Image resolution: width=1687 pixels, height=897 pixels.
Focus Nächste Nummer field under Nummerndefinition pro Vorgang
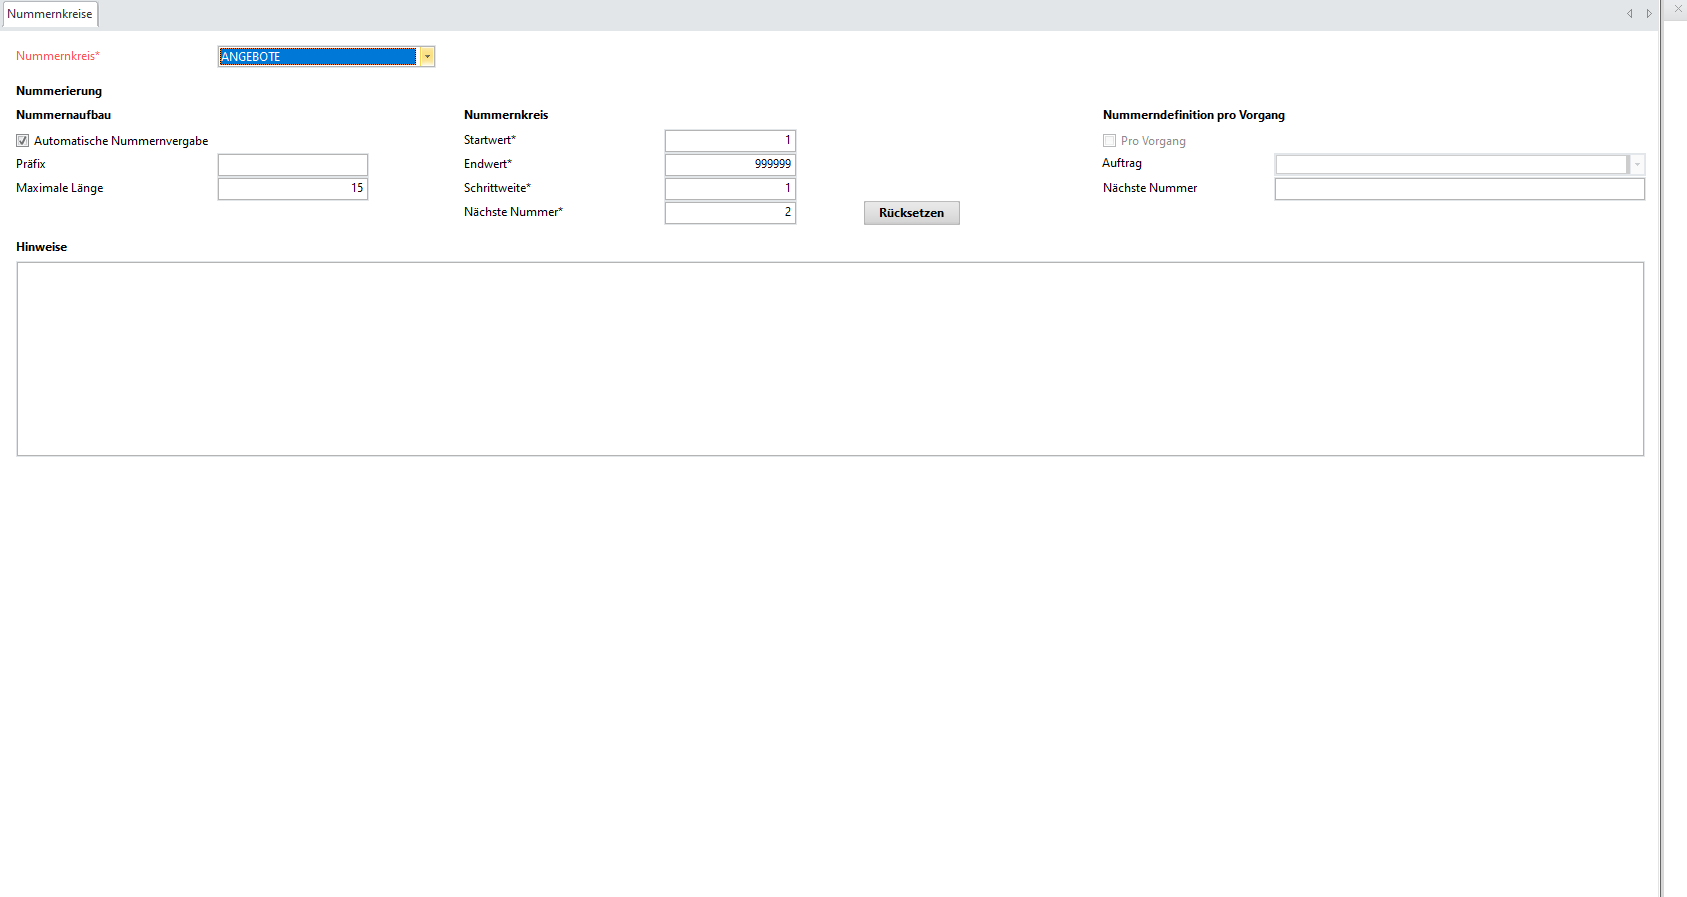pyautogui.click(x=1459, y=189)
